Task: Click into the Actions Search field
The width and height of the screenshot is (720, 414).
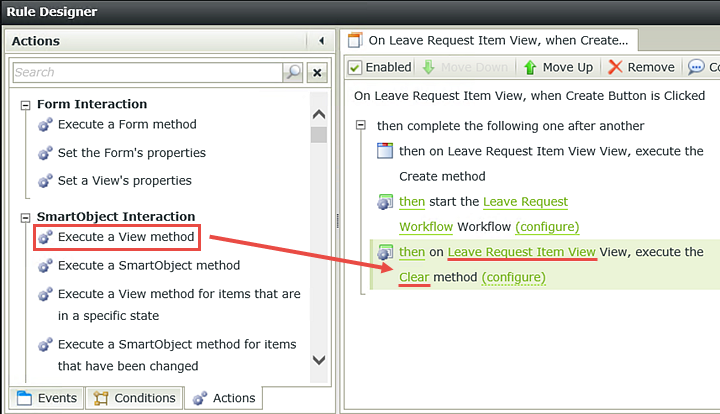Action: [x=148, y=72]
